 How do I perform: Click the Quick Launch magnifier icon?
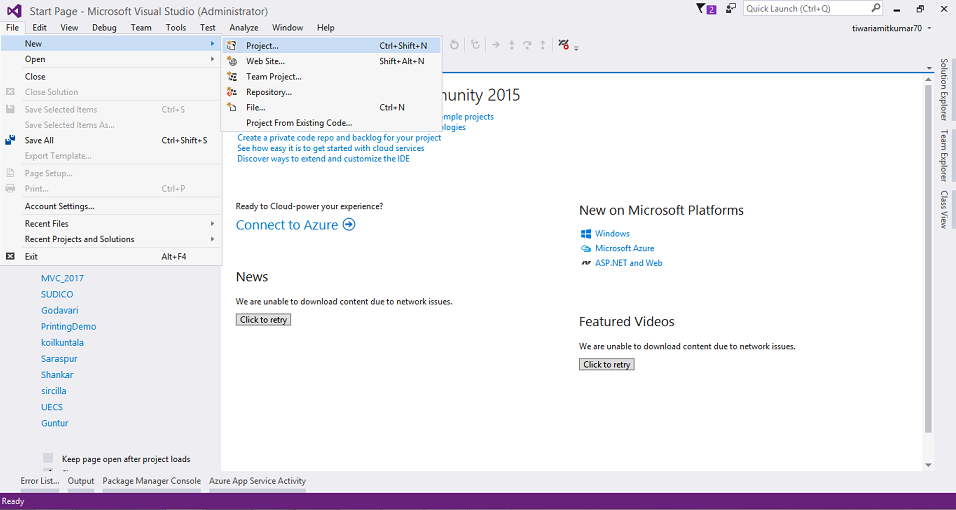[x=876, y=8]
